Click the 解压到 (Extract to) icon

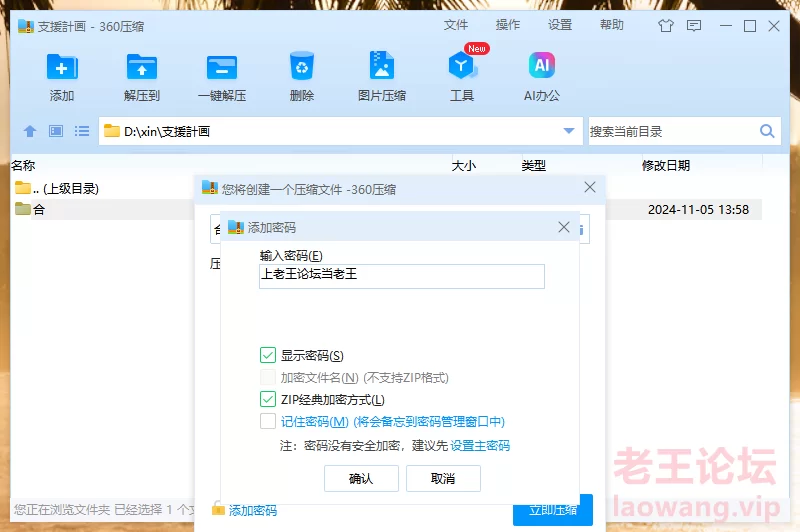(x=142, y=66)
